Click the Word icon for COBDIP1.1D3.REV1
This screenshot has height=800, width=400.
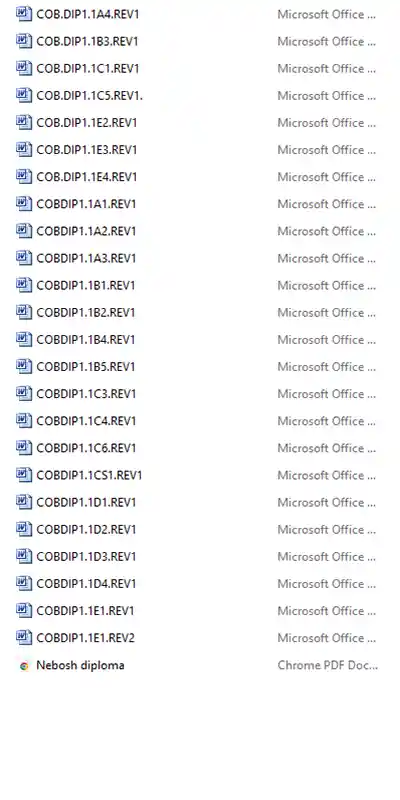[x=23, y=556]
